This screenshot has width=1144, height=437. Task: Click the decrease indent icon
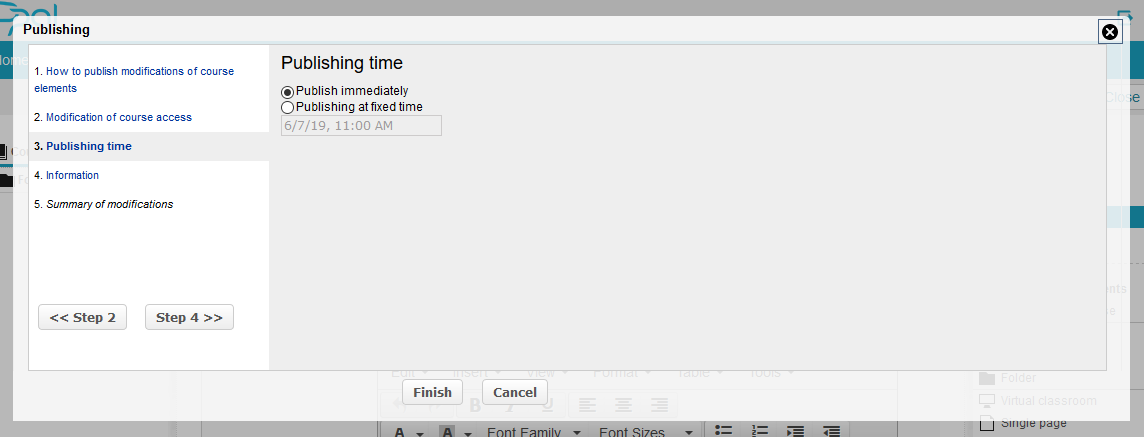831,431
